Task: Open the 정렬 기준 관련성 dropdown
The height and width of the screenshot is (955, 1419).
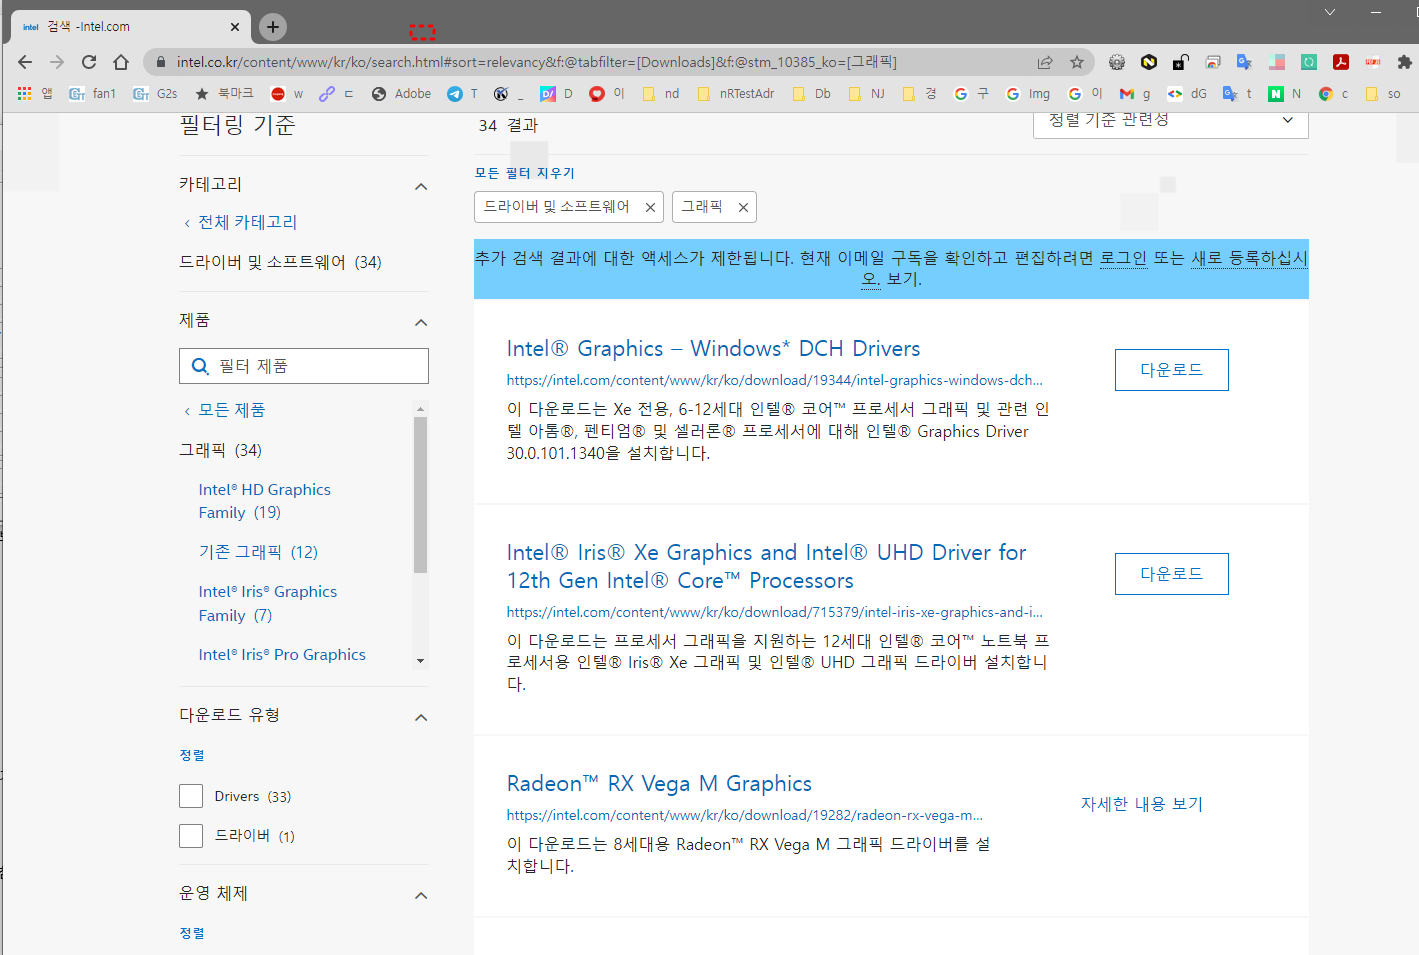Action: coord(1170,122)
